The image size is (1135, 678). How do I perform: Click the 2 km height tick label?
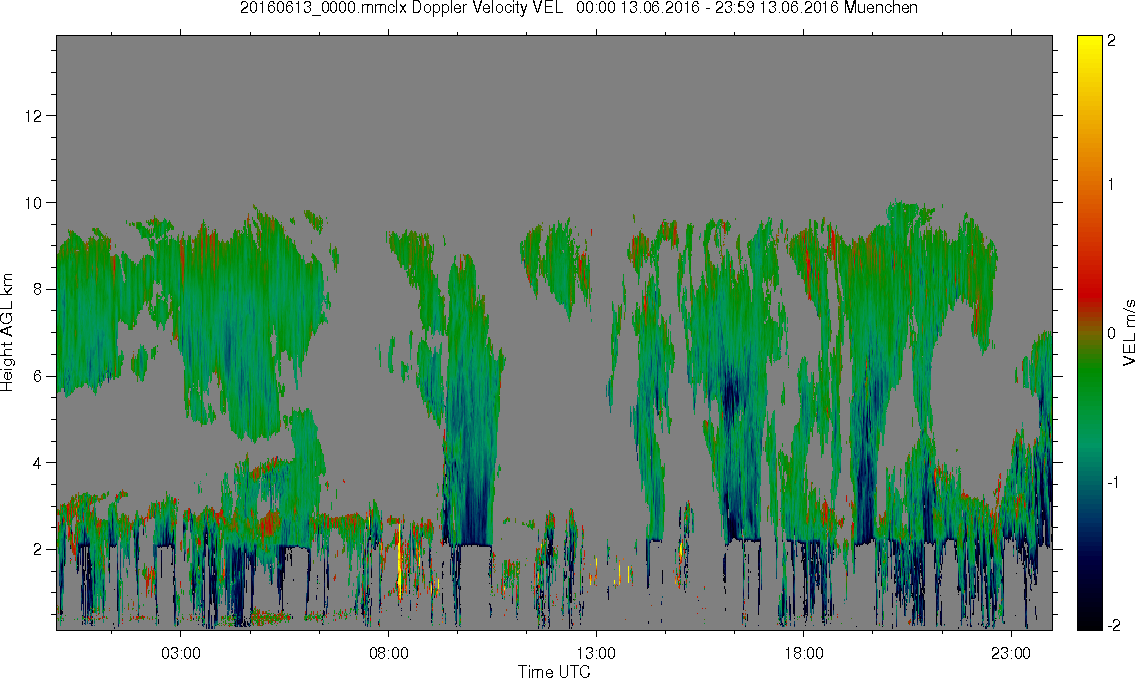[x=38, y=549]
